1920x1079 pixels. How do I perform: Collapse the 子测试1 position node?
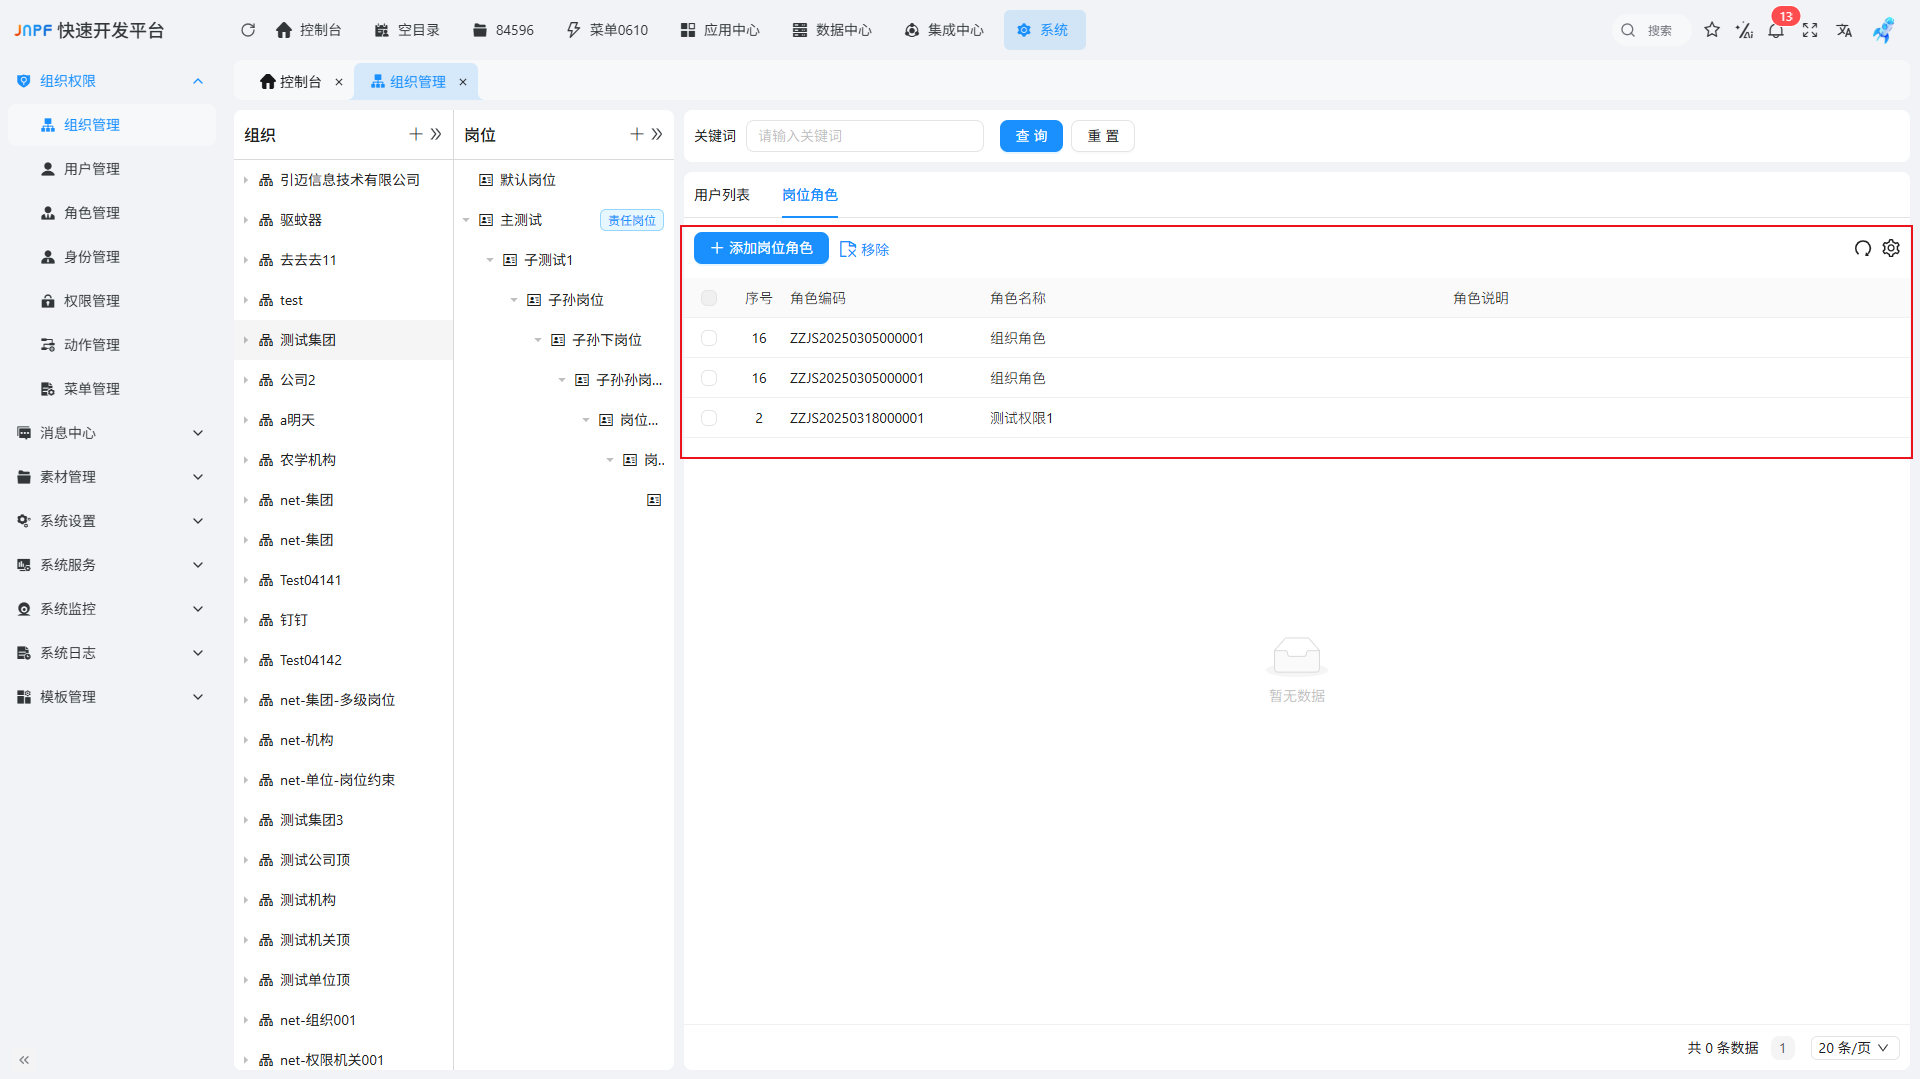(x=490, y=260)
